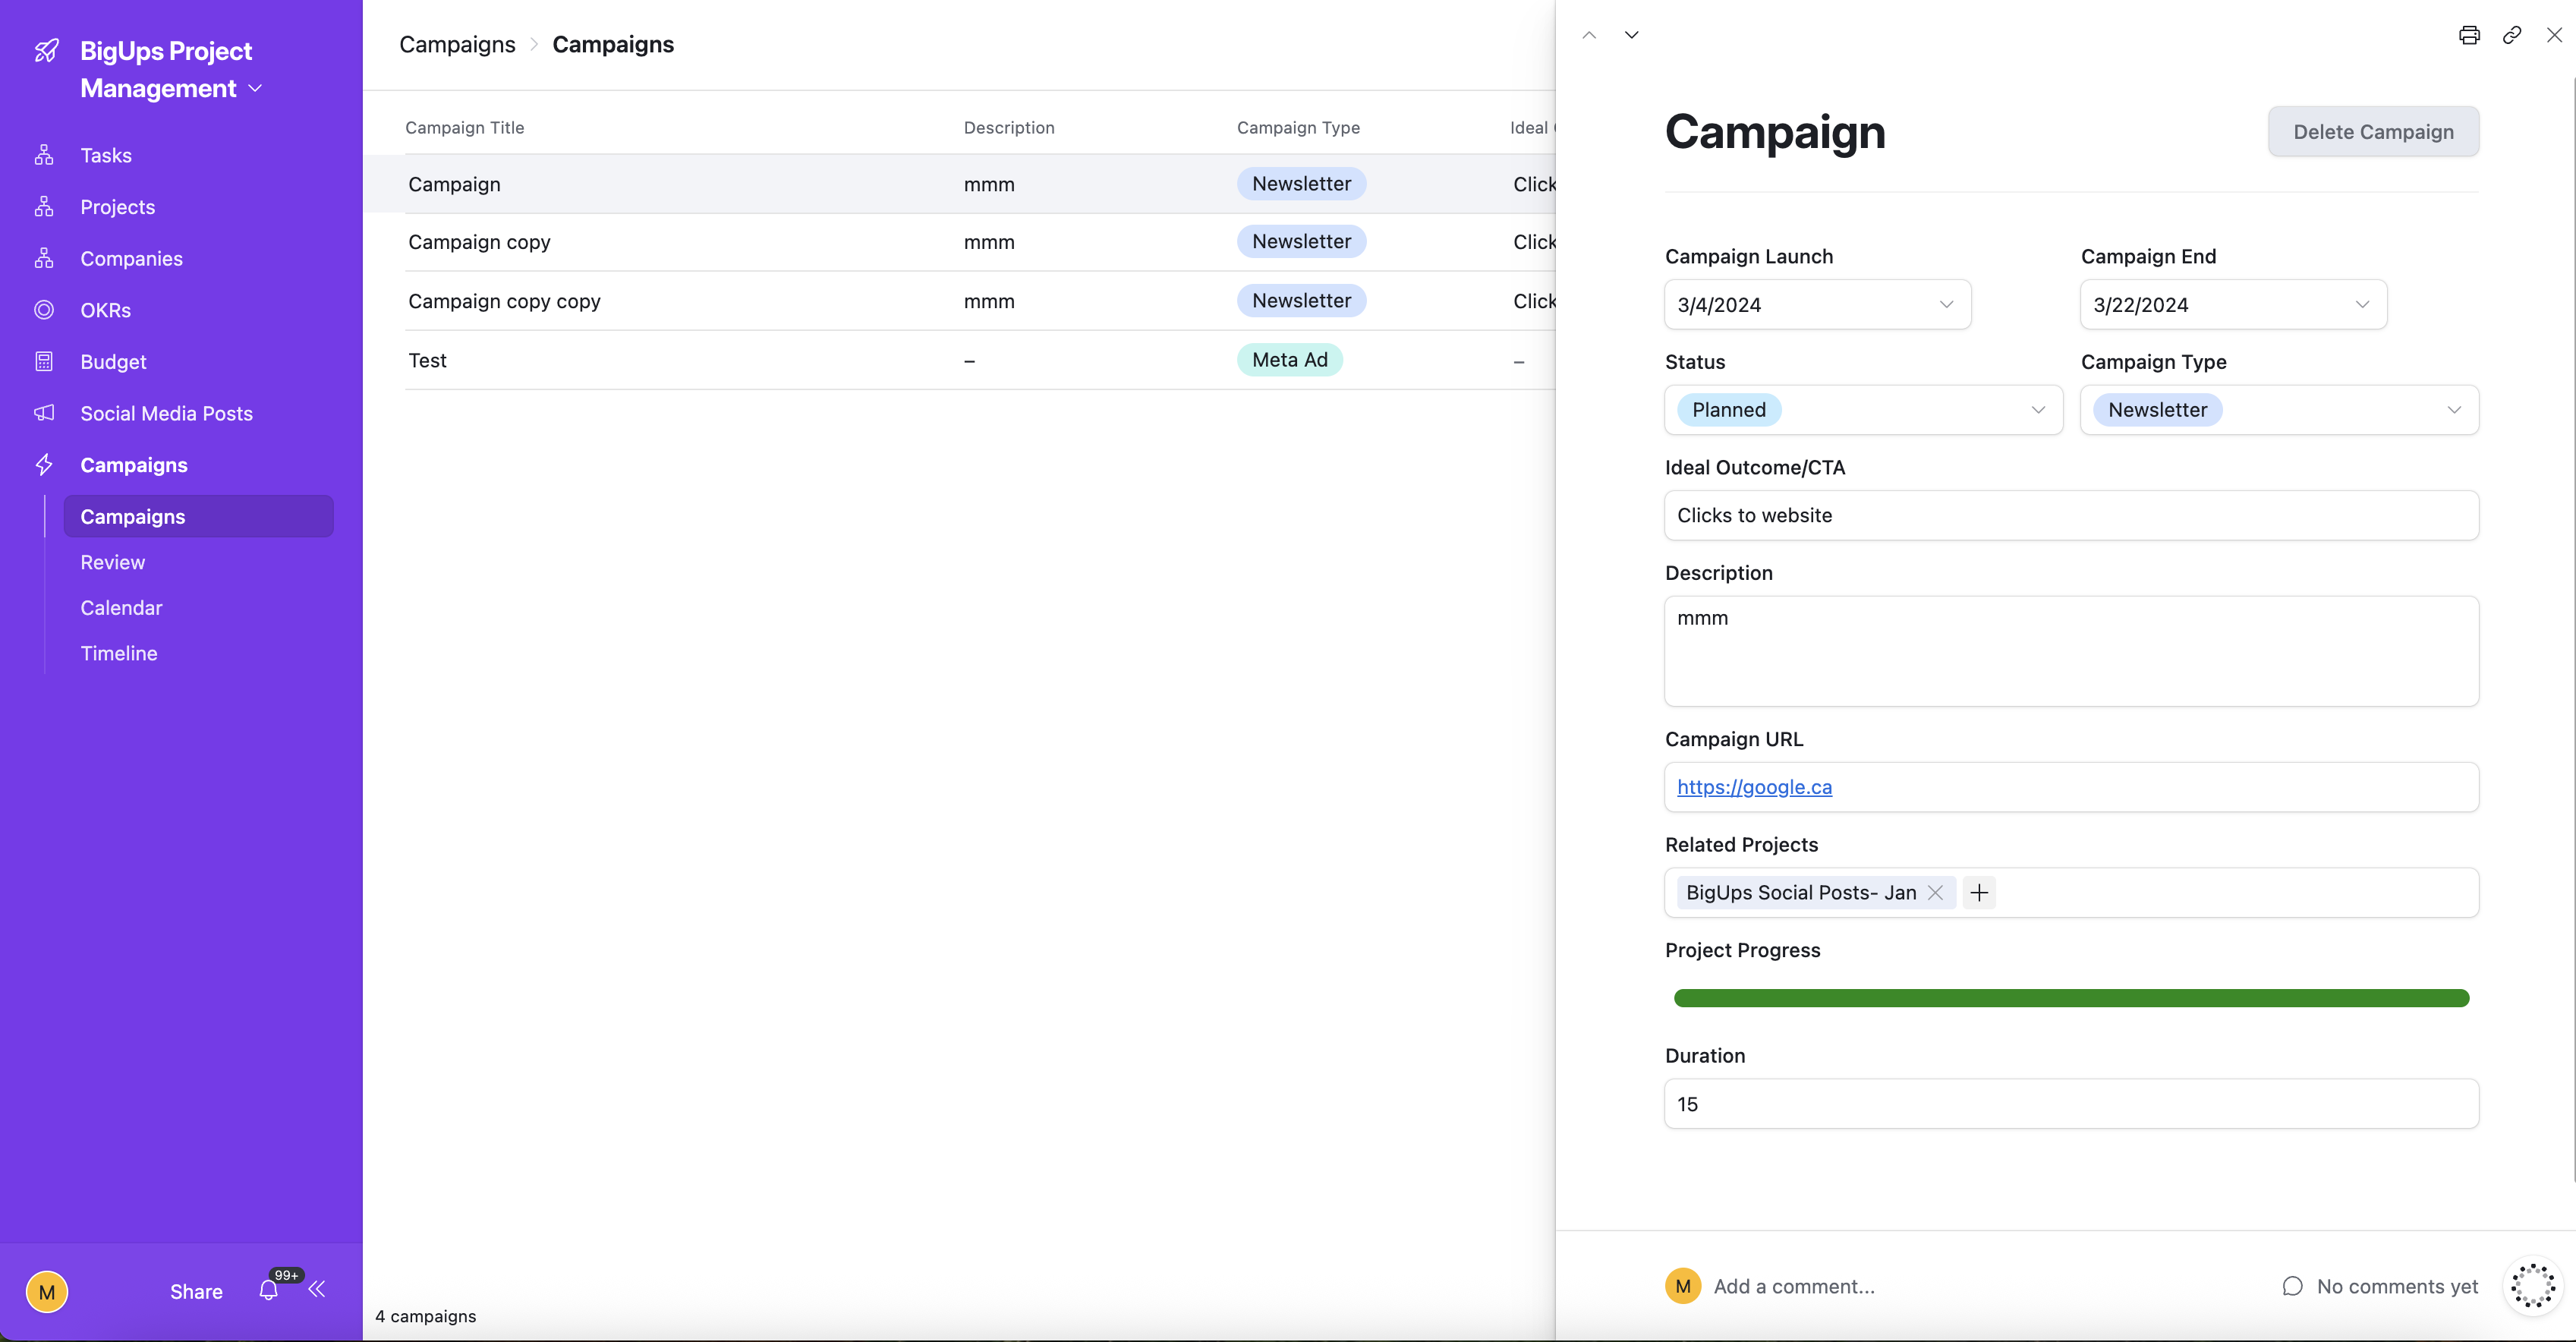
Task: Go to next record arrow
Action: (x=1632, y=35)
